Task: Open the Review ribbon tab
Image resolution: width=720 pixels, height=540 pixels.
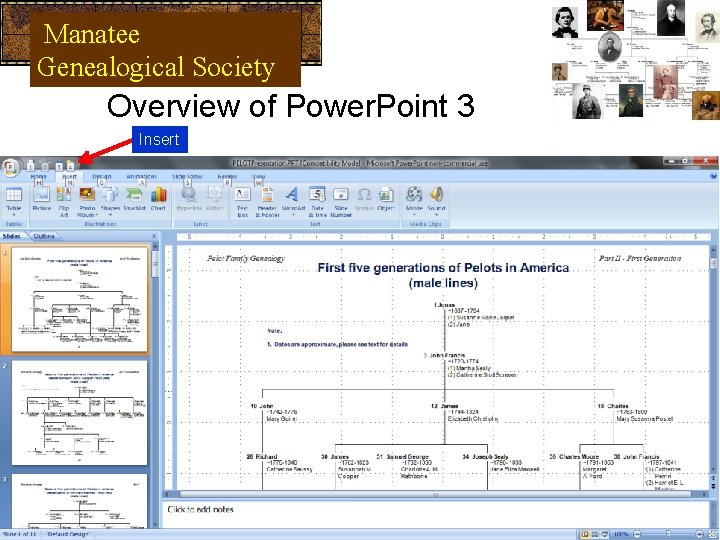Action: 227,176
